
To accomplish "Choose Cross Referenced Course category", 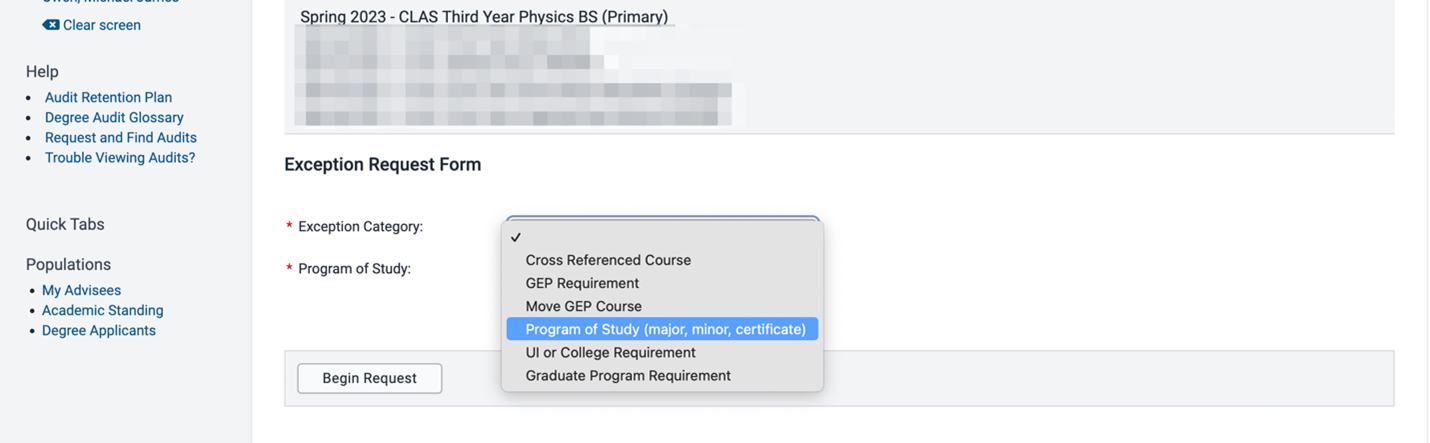I will click(608, 260).
